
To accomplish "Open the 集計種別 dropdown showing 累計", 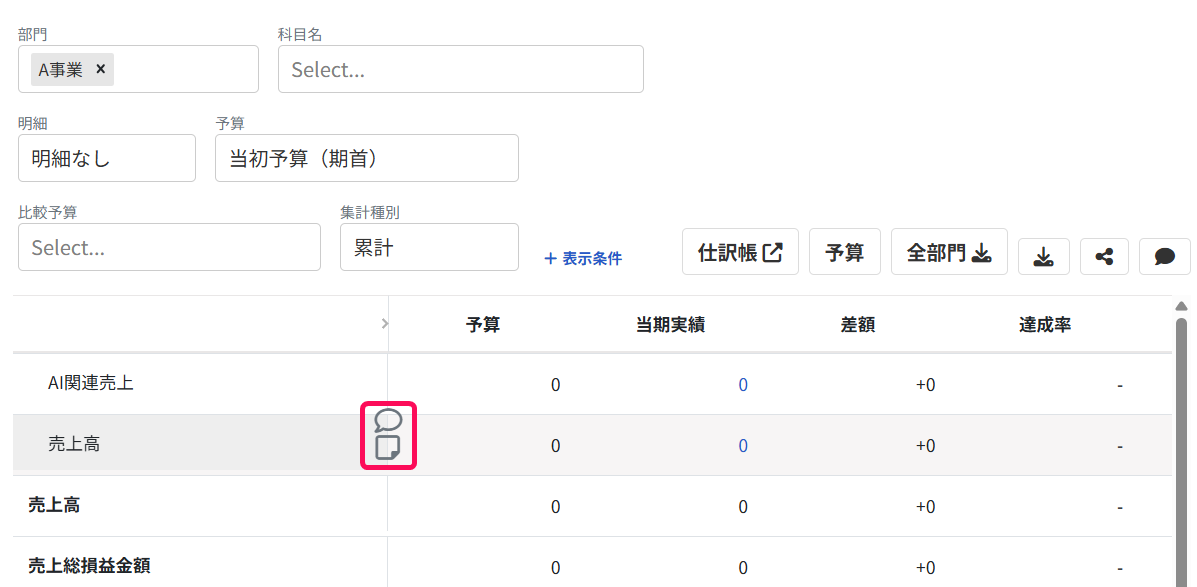I will (429, 247).
